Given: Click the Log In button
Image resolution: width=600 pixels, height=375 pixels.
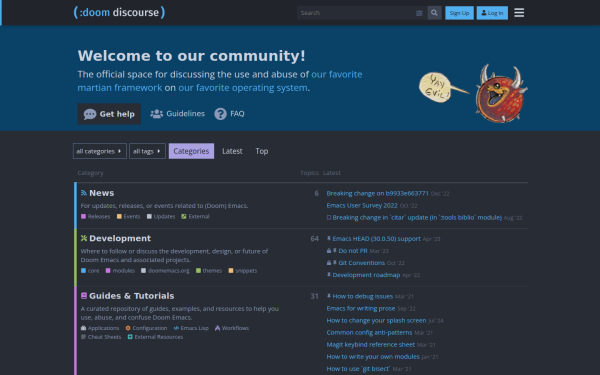Looking at the screenshot, I should click(492, 13).
